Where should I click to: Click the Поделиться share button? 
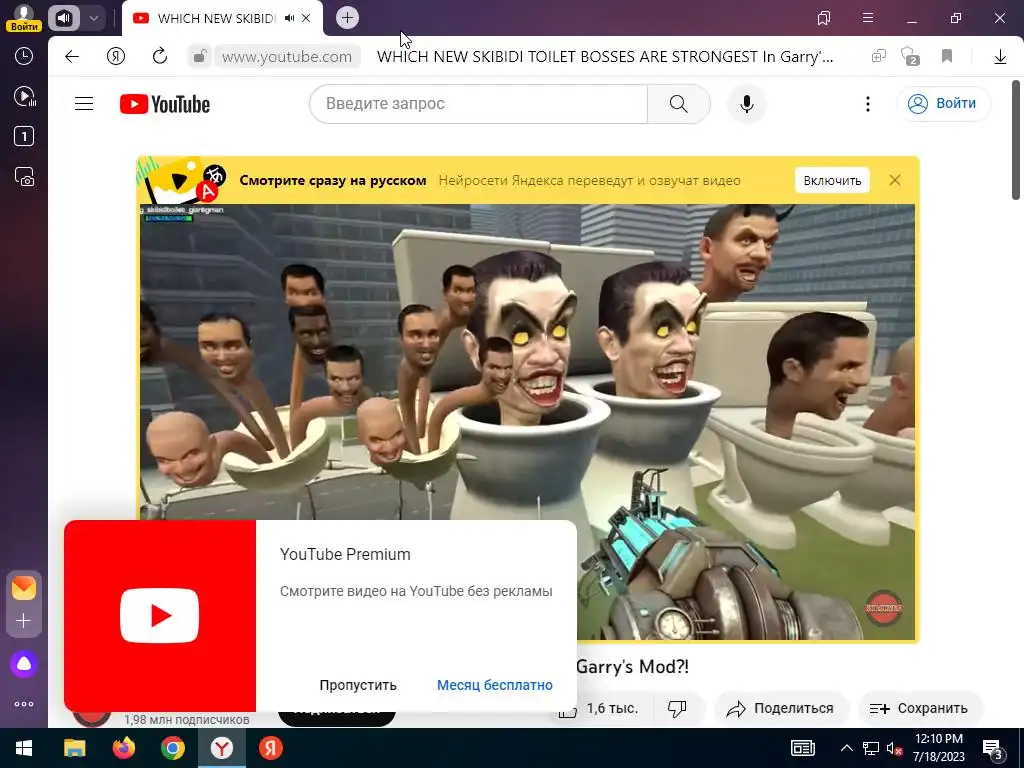[781, 709]
